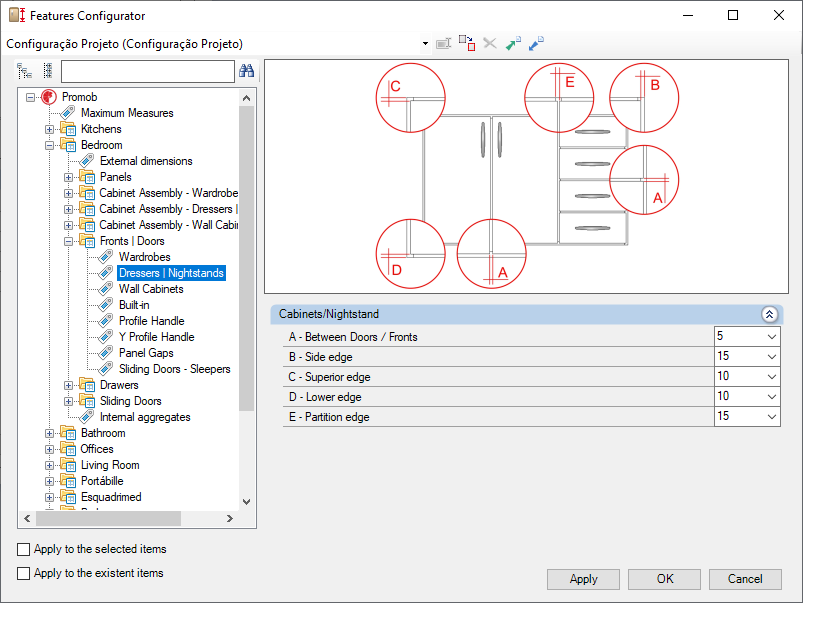Click the Panels folder icon
The image size is (820, 619).
tap(87, 177)
